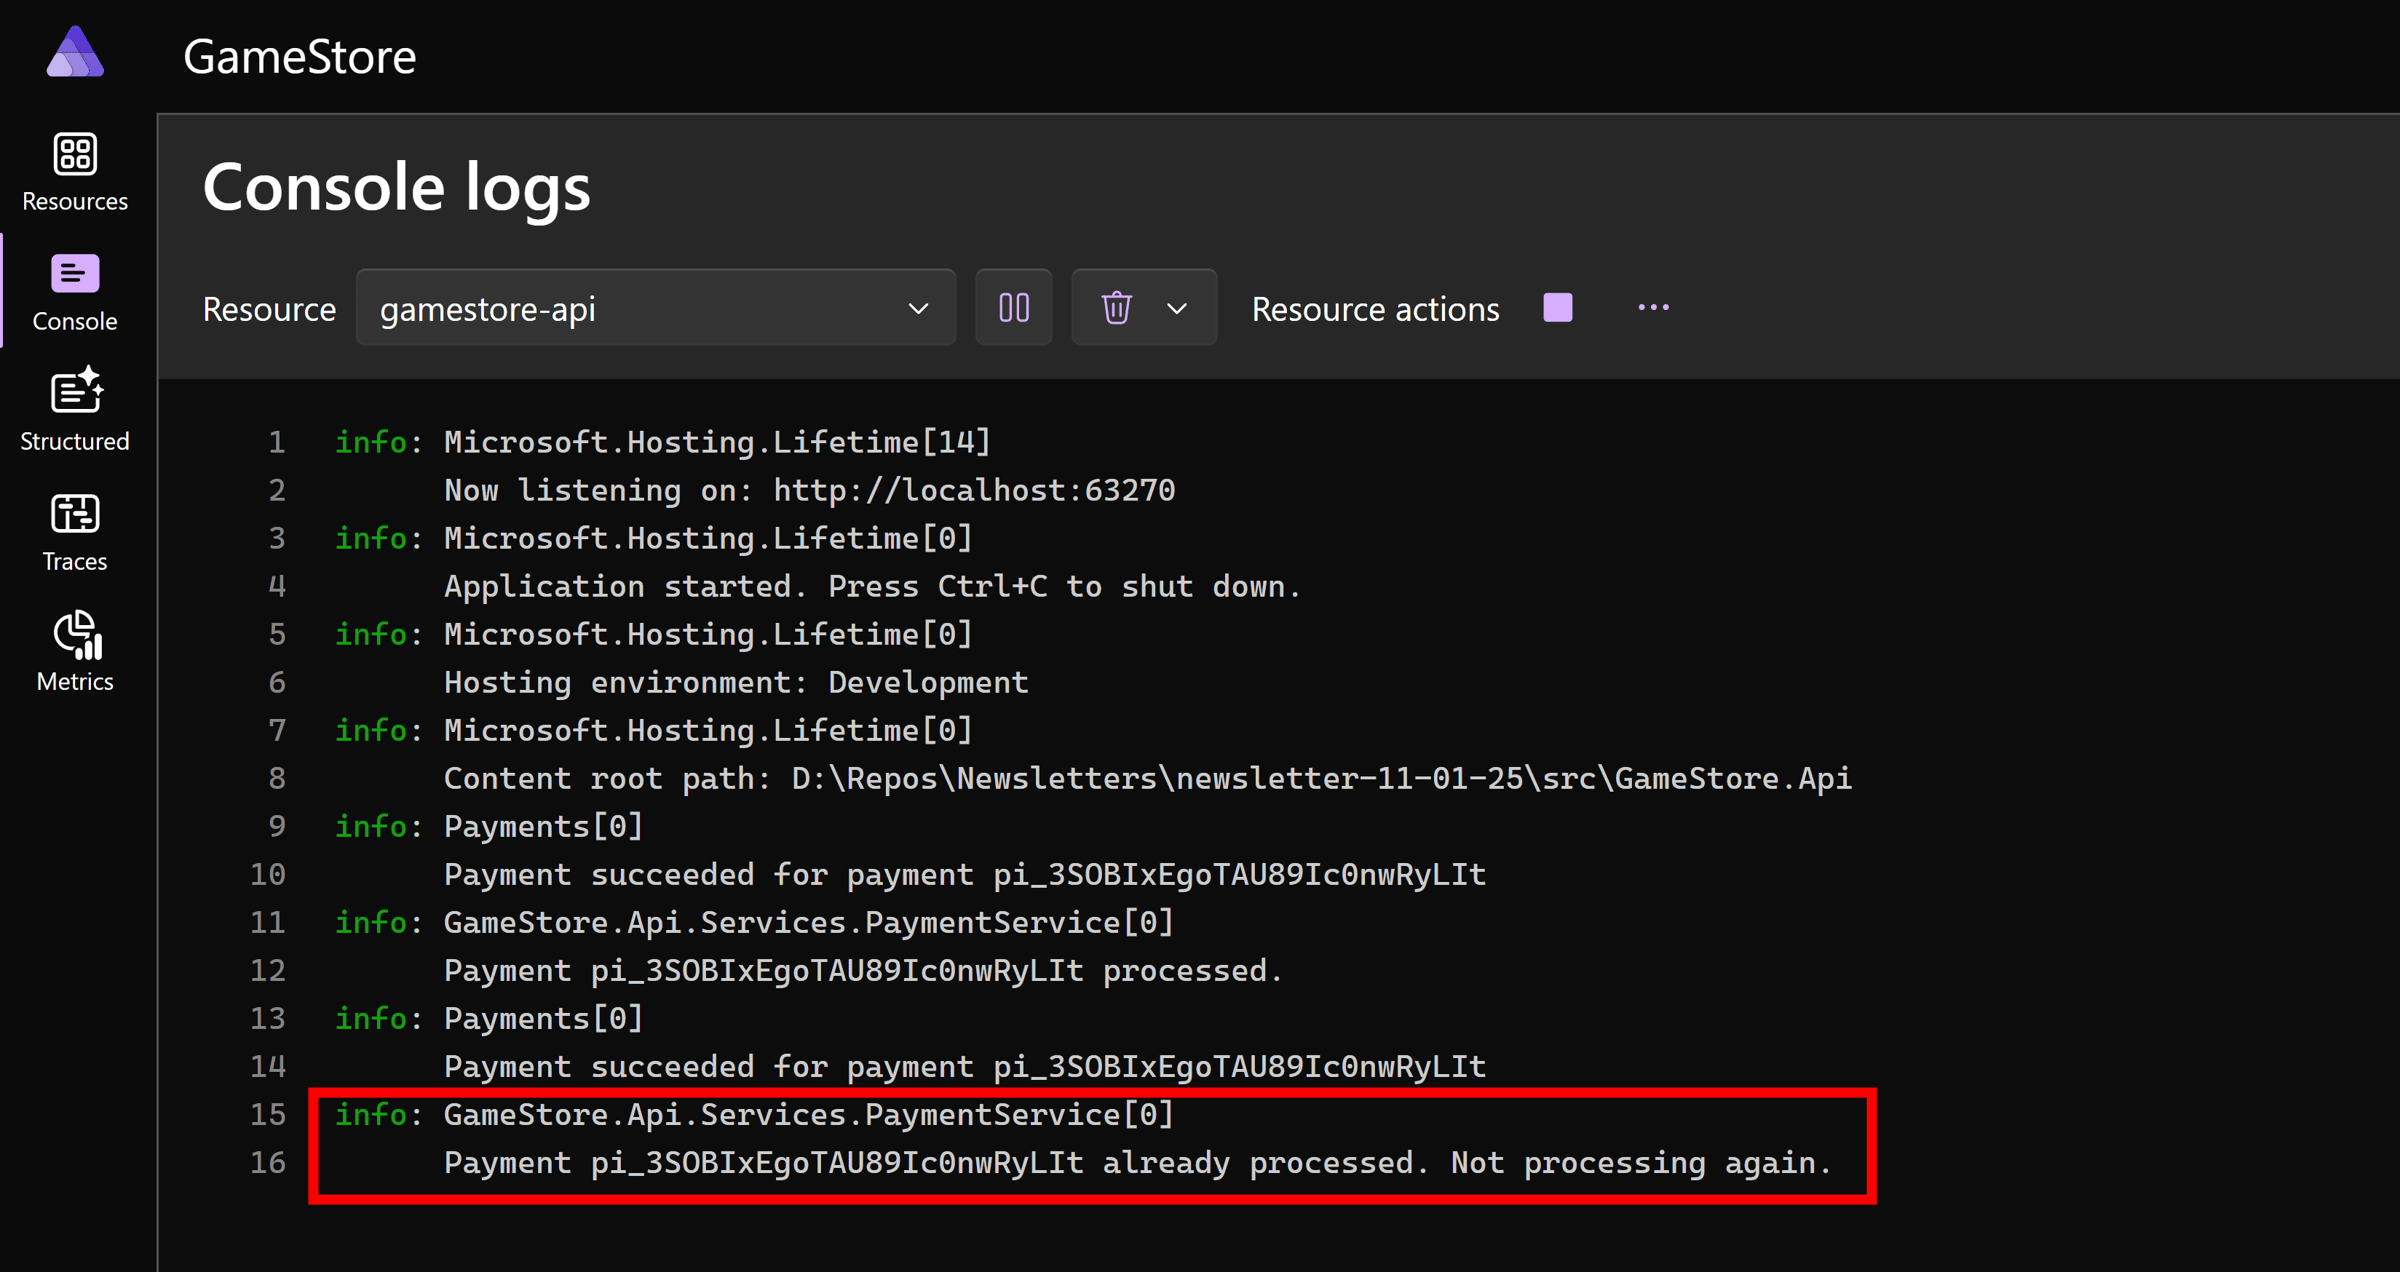The width and height of the screenshot is (2400, 1272).
Task: Click log line 8 content root path
Action: click(x=1146, y=778)
